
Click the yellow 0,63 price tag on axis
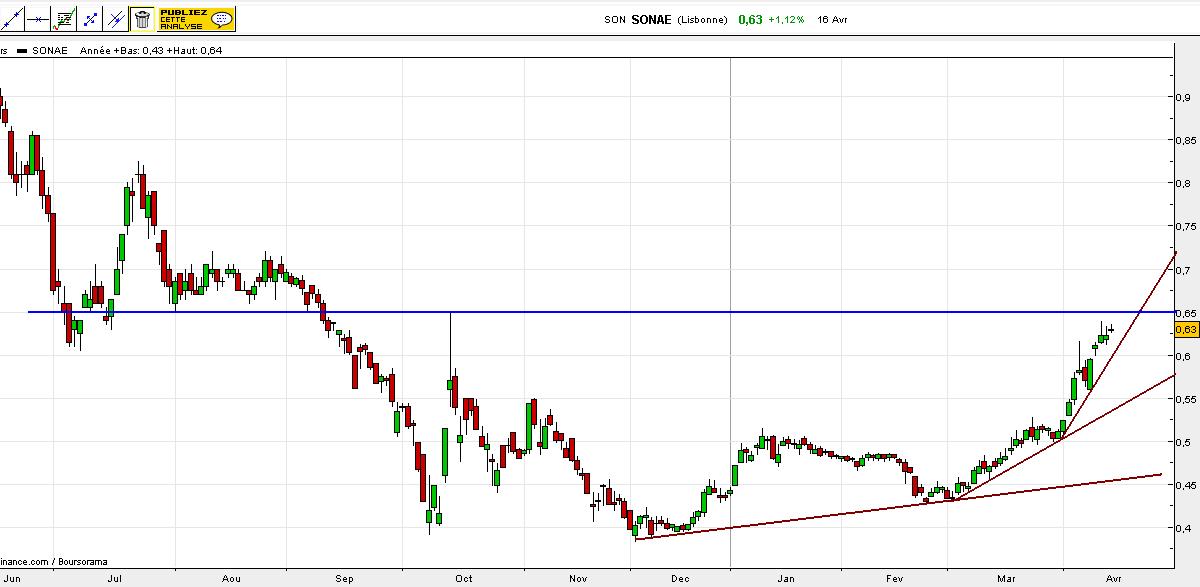tap(1186, 329)
